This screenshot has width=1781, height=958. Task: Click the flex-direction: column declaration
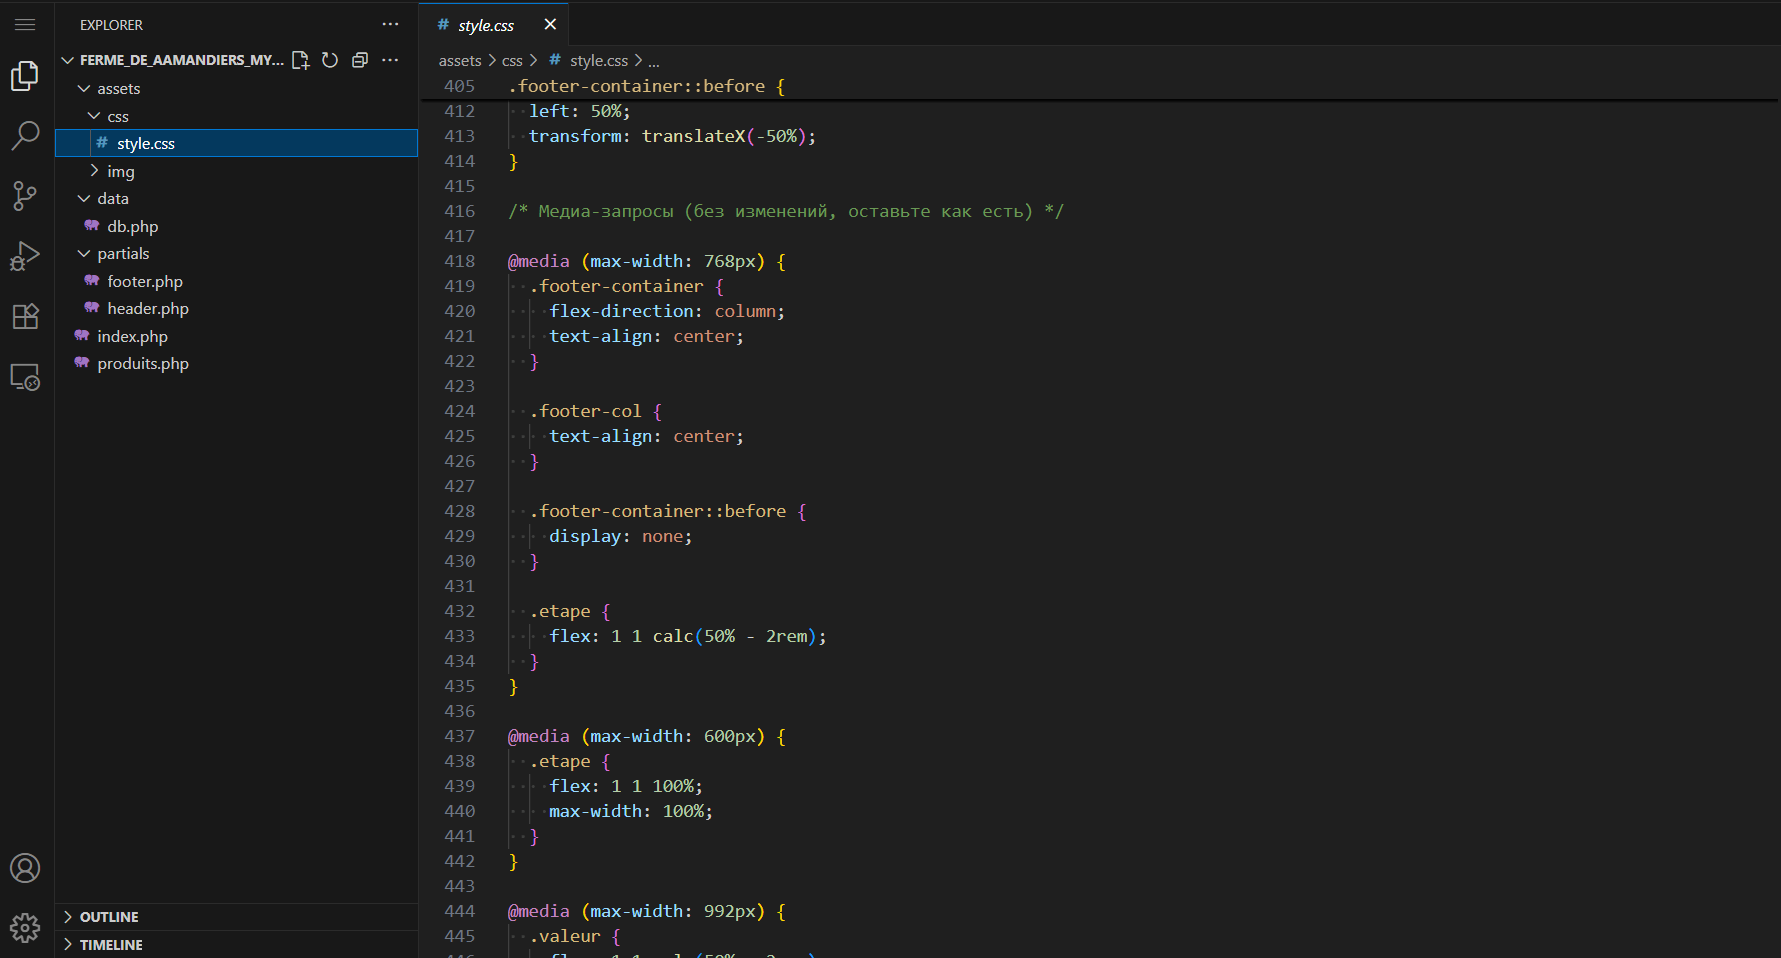tap(667, 311)
